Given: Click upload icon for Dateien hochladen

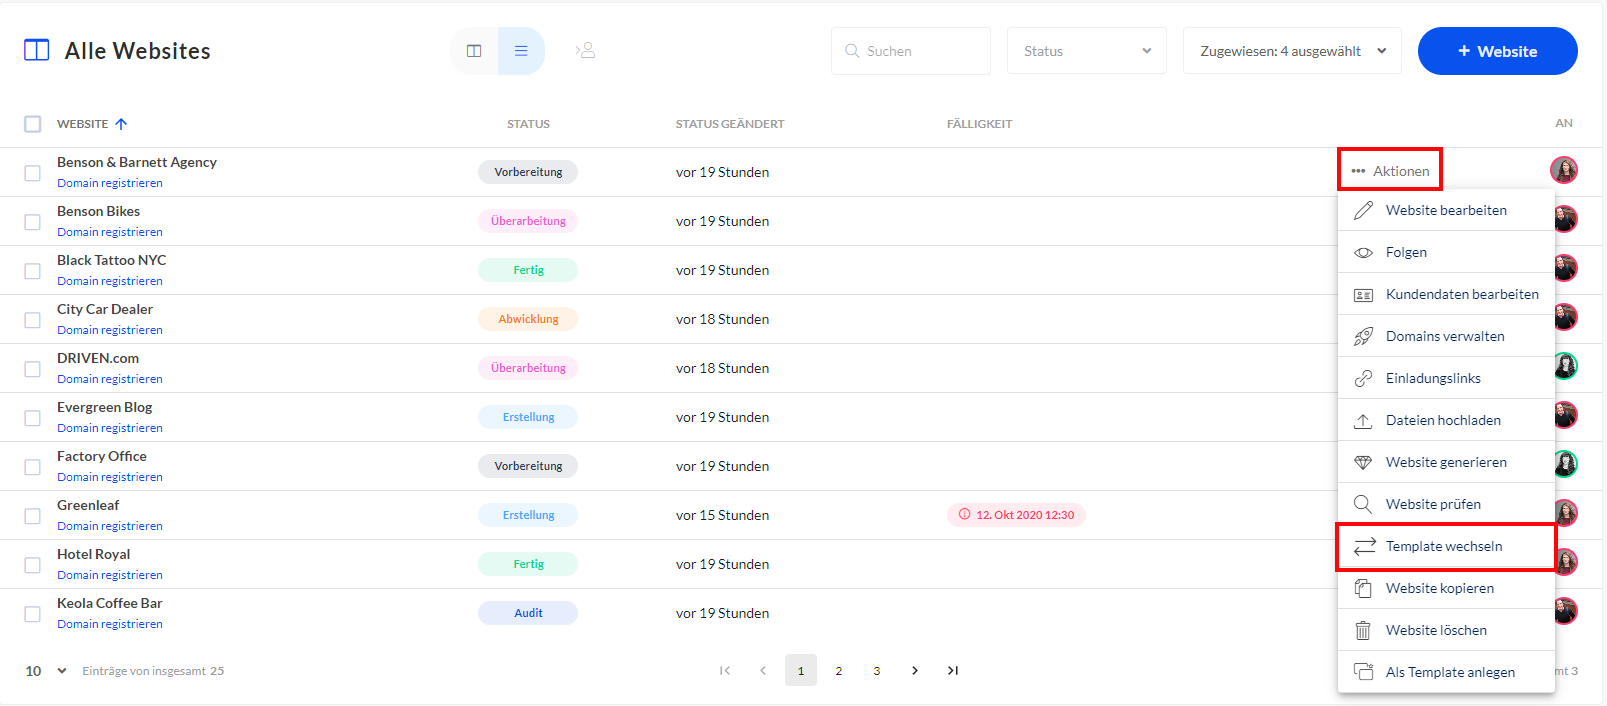Looking at the screenshot, I should (x=1363, y=421).
